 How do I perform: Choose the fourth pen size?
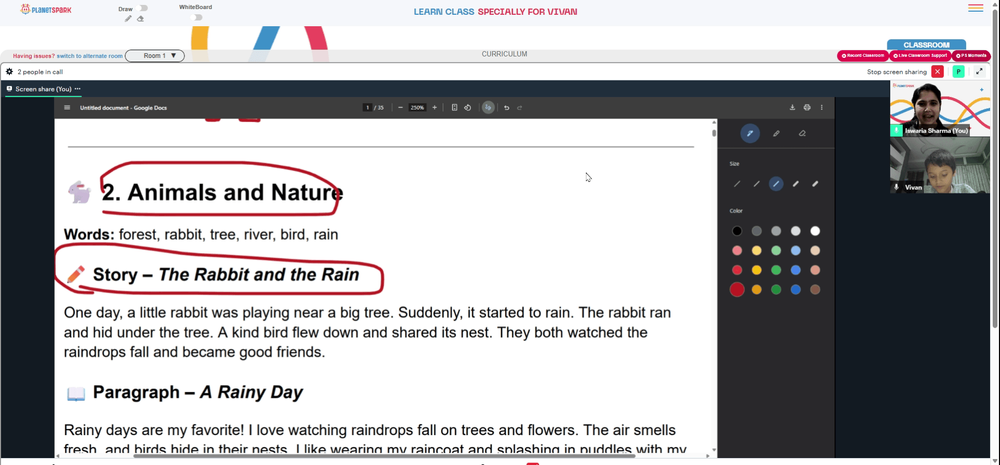tap(795, 184)
